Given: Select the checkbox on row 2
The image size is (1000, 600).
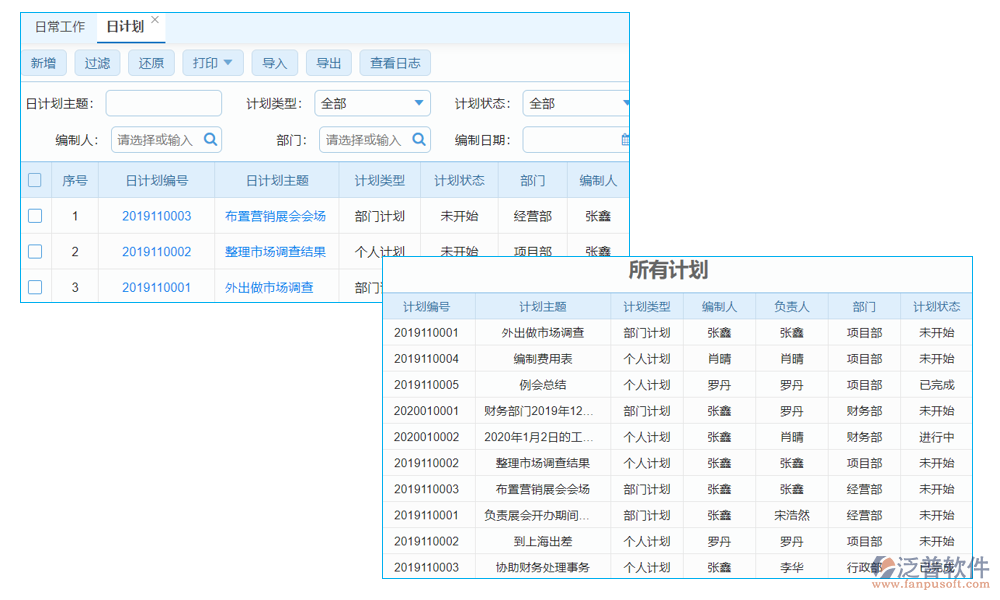Looking at the screenshot, I should click(35, 251).
